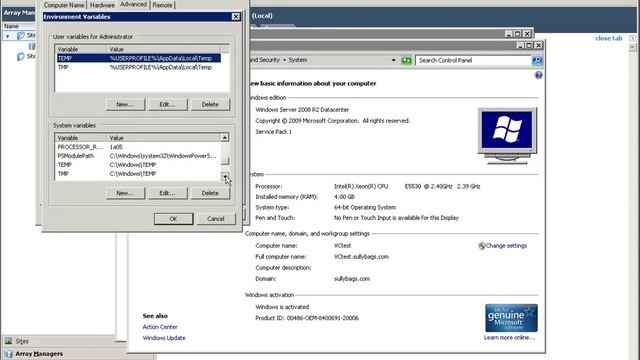Collapse the first tree node arrow

pos(7,36)
